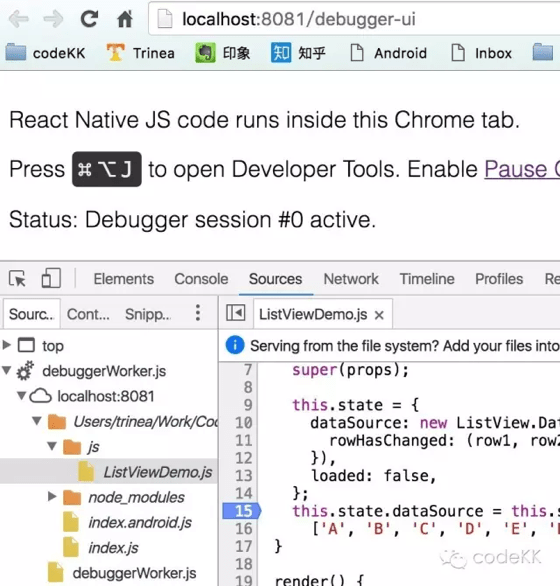
Task: Select the Sourc... navigator tab
Action: (32, 314)
